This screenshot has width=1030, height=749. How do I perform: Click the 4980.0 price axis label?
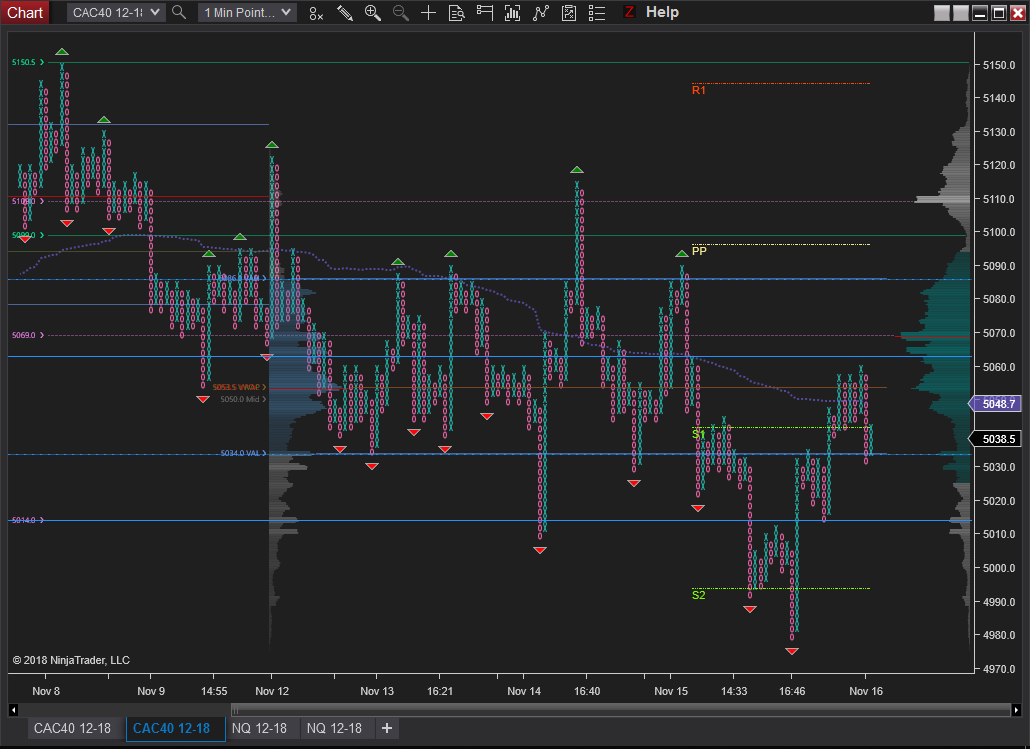click(x=999, y=635)
